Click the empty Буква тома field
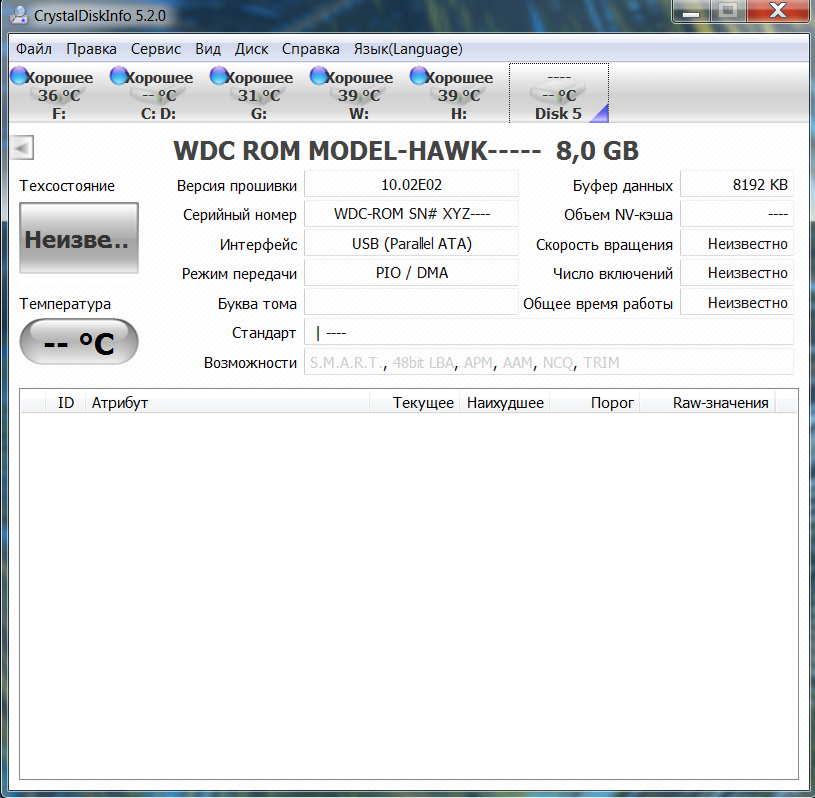 411,303
